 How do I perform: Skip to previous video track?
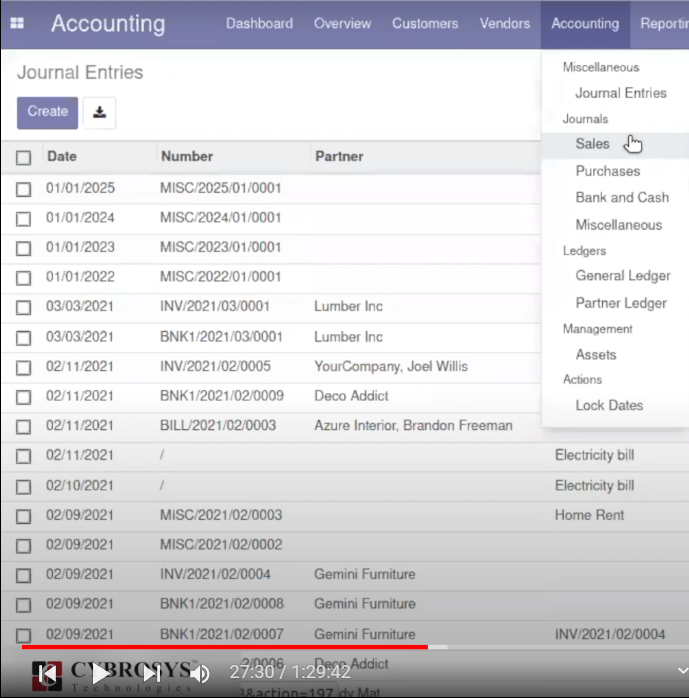tap(48, 674)
